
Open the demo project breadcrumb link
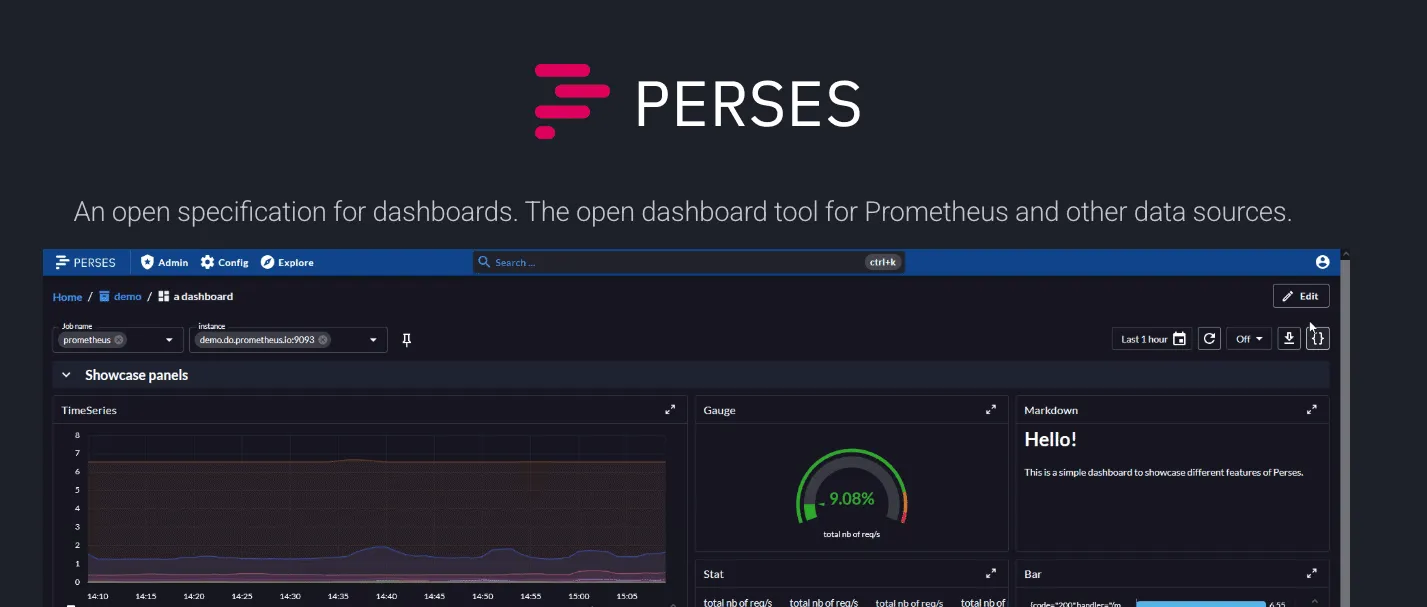coord(120,297)
